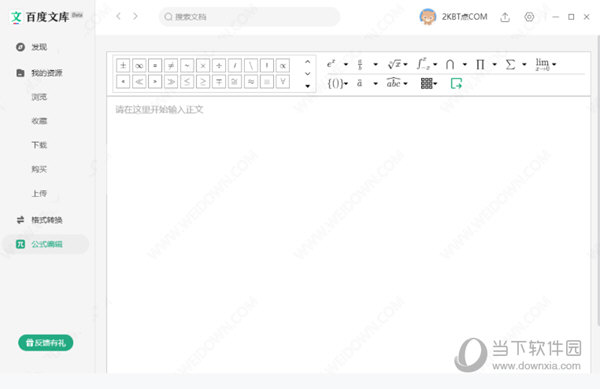Click the green export formula icon

[x=456, y=83]
